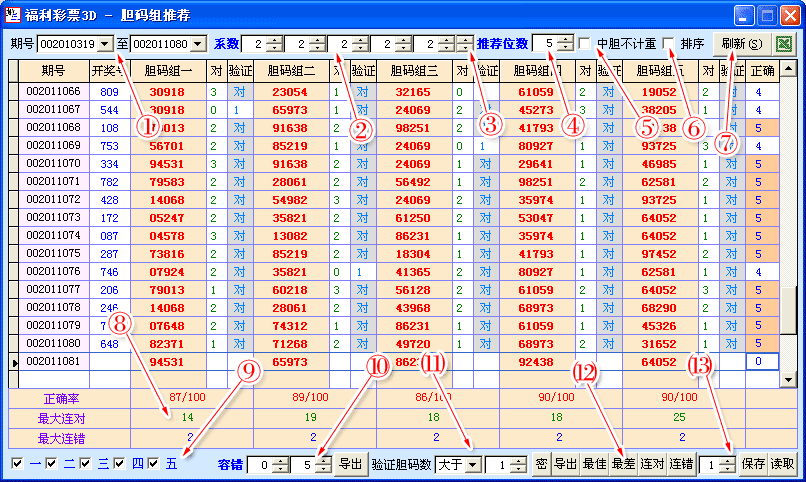Click the app icon in title bar
The height and width of the screenshot is (482, 806).
click(x=12, y=14)
